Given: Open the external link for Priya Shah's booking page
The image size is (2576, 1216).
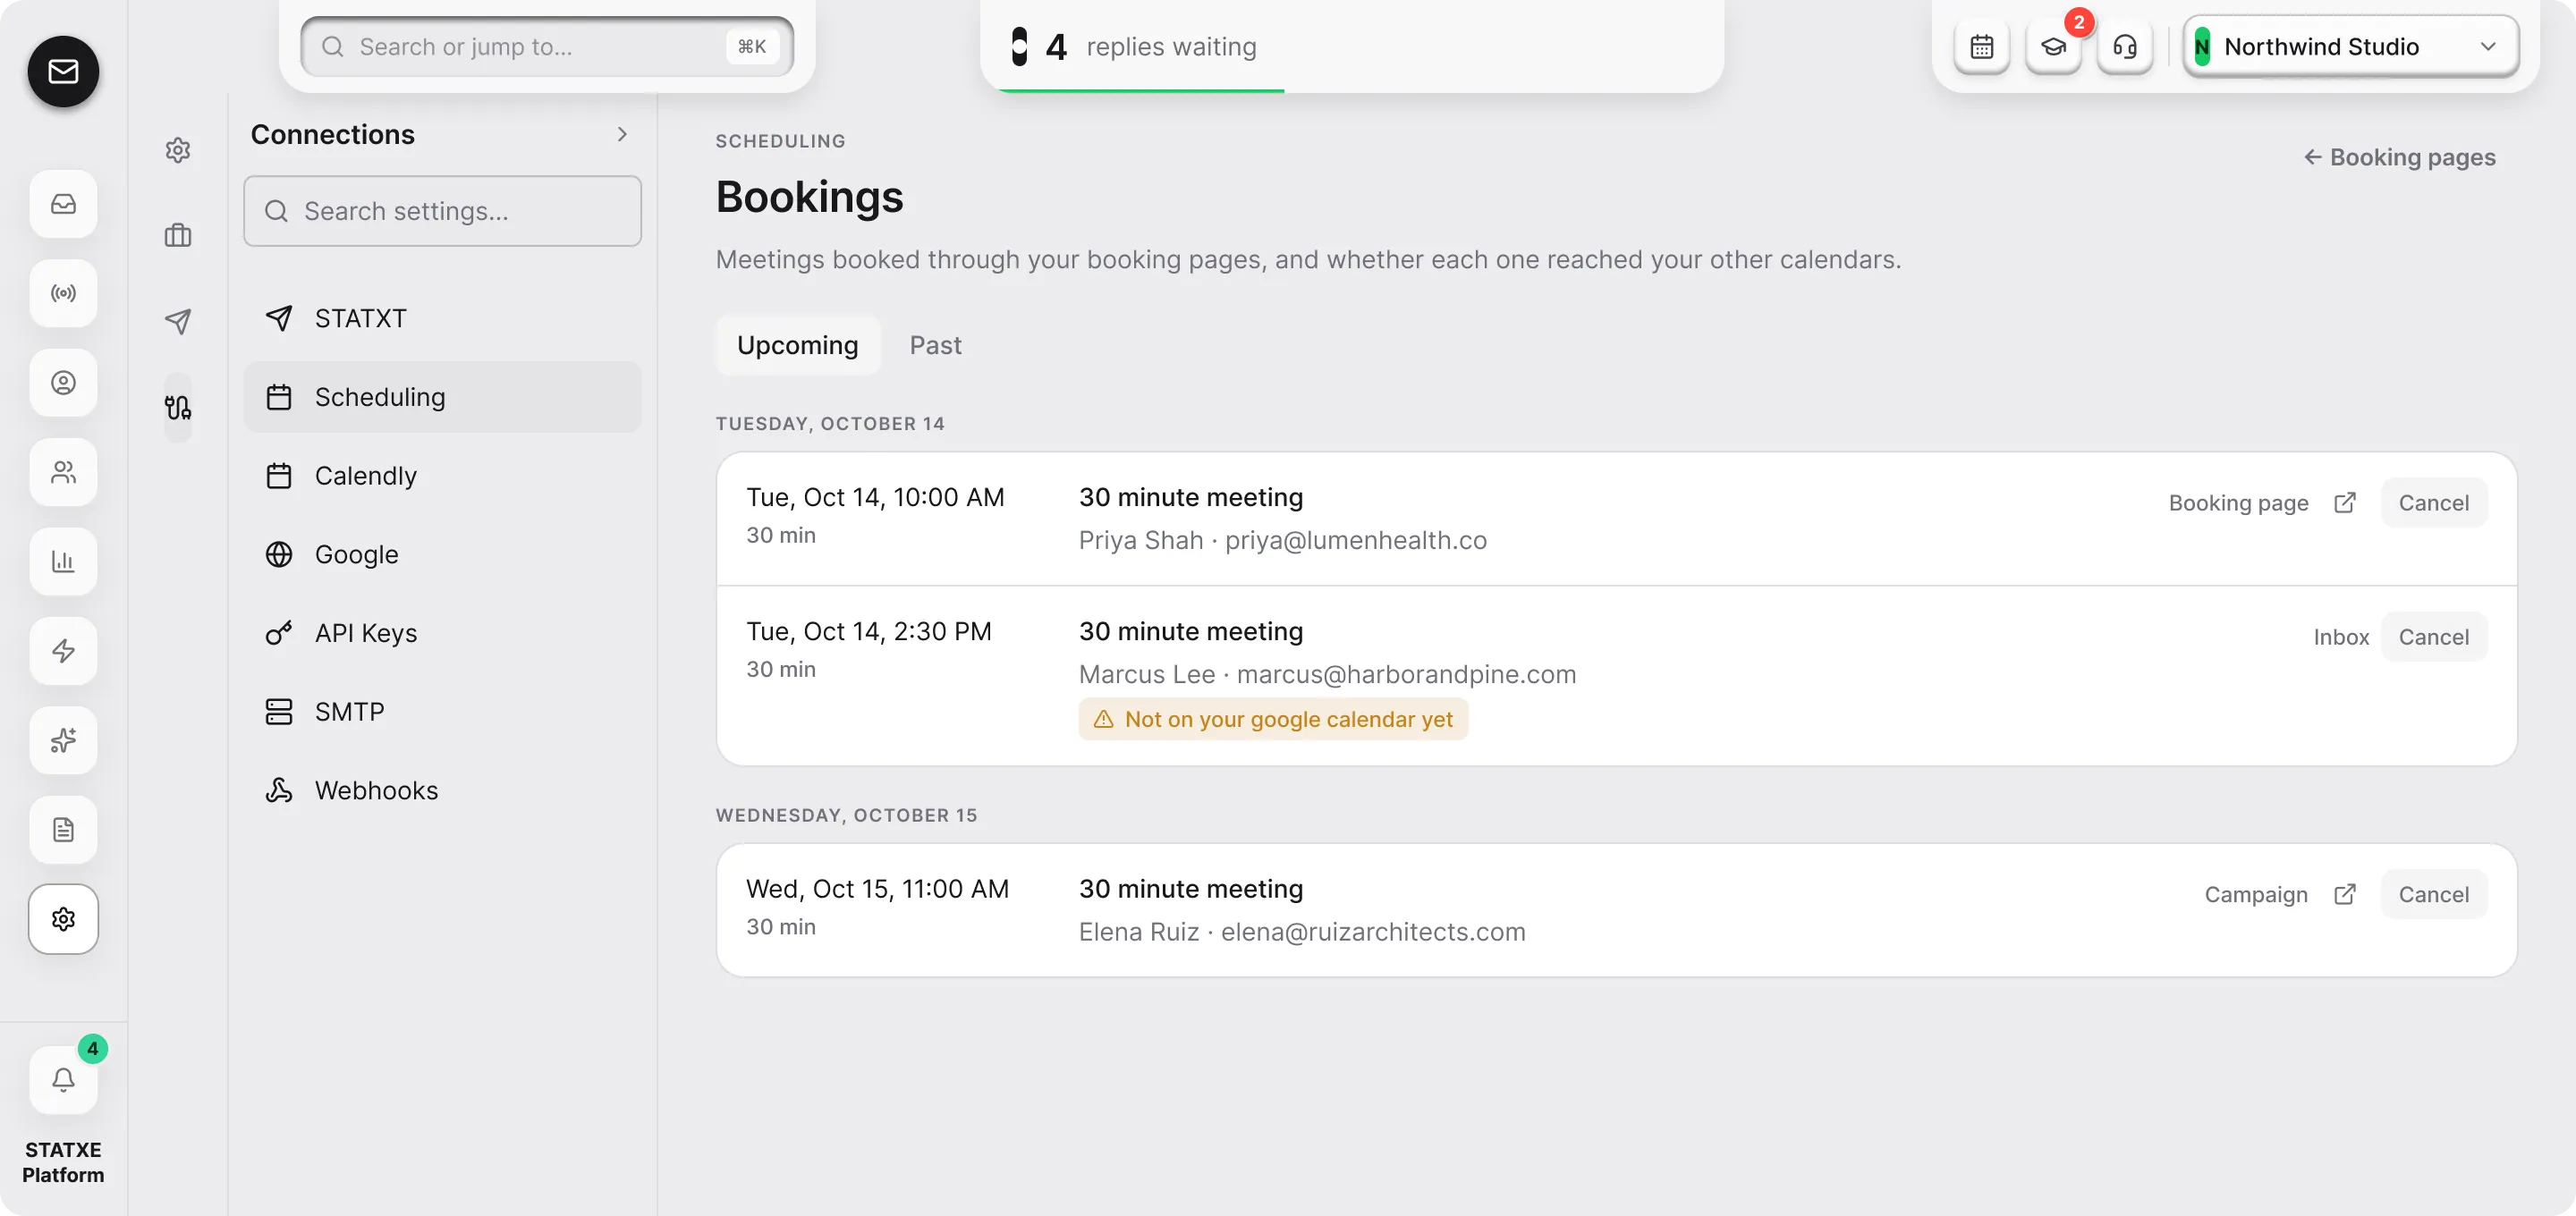Looking at the screenshot, I should point(2345,503).
